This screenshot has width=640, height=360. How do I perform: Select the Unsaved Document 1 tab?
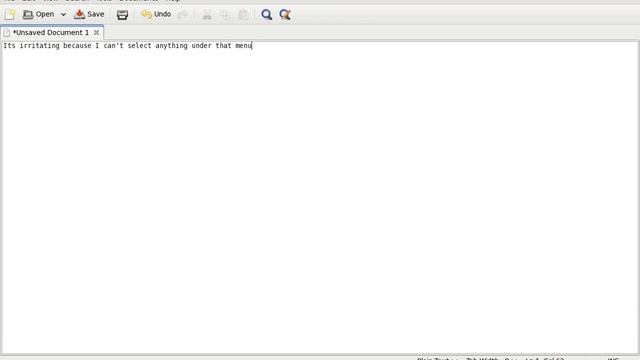(51, 32)
